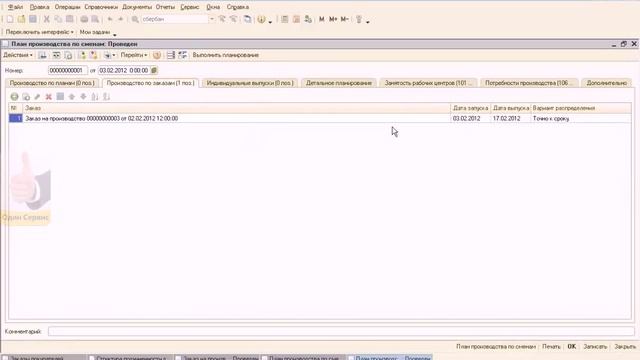Open the Справочники menu
Image resolution: width=640 pixels, height=360 pixels.
101,7
